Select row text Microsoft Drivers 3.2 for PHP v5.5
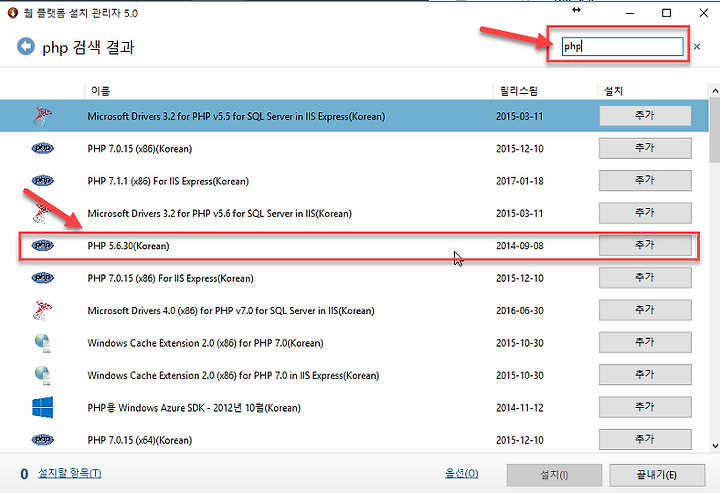 pyautogui.click(x=236, y=117)
